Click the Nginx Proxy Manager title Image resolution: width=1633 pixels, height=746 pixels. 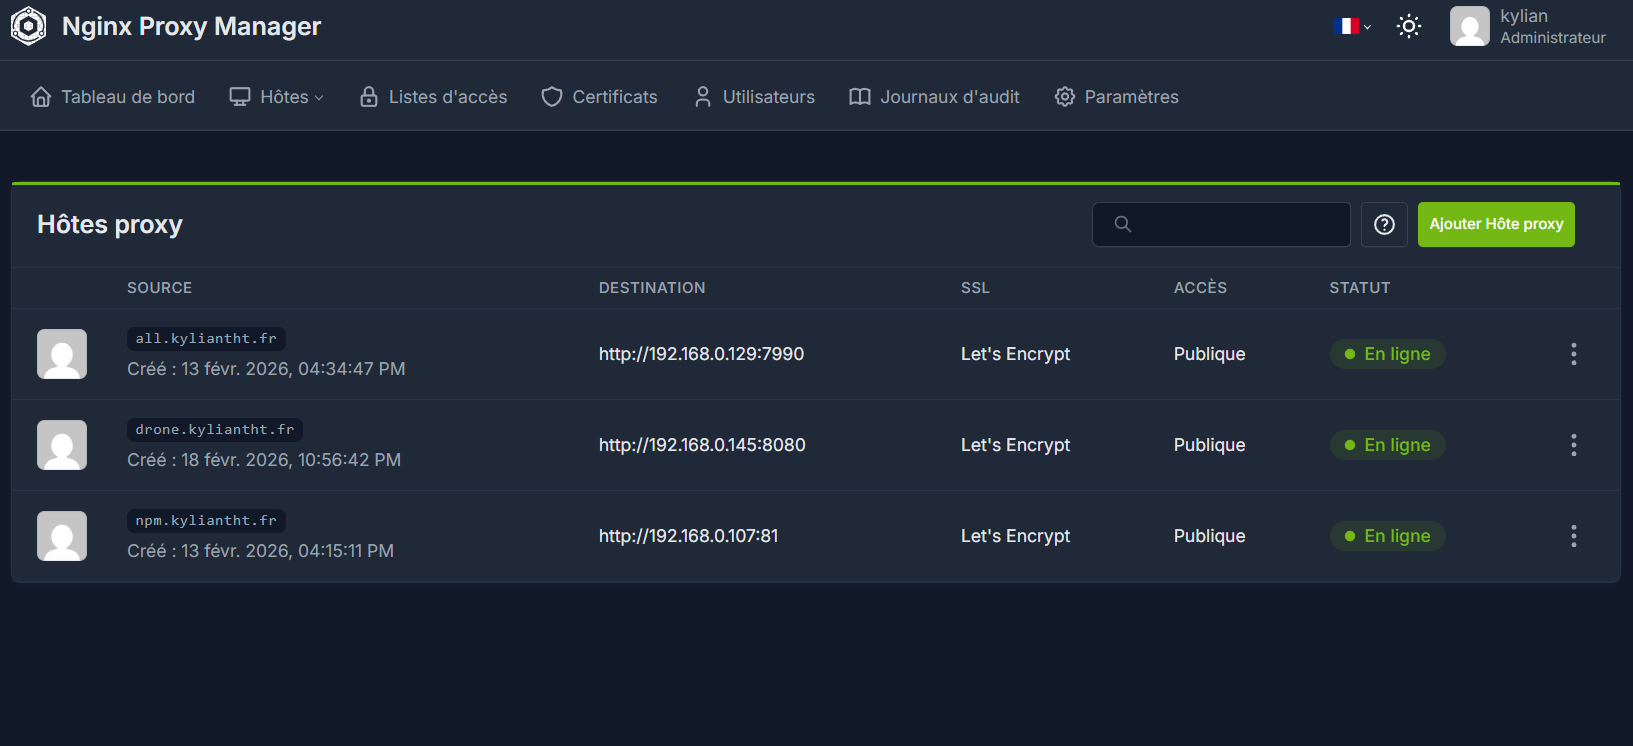[191, 27]
